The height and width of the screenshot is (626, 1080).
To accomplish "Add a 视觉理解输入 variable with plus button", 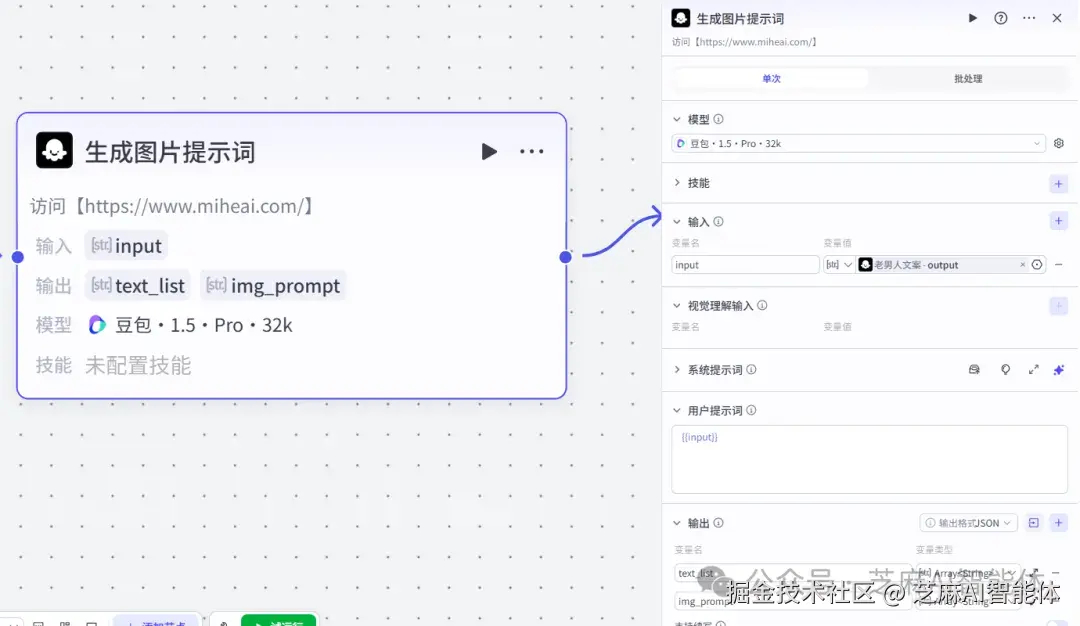I will 1058,305.
